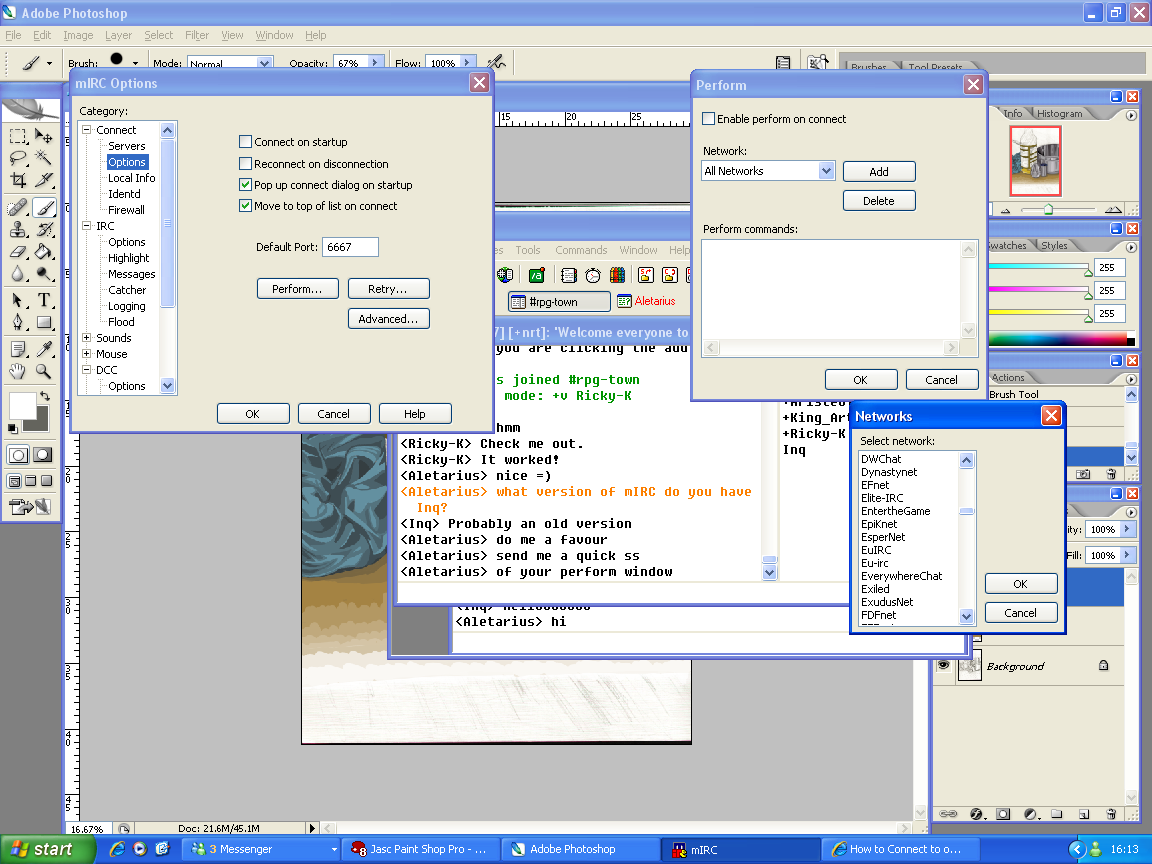
Task: Open the brush Mode dropdown
Action: tap(264, 63)
